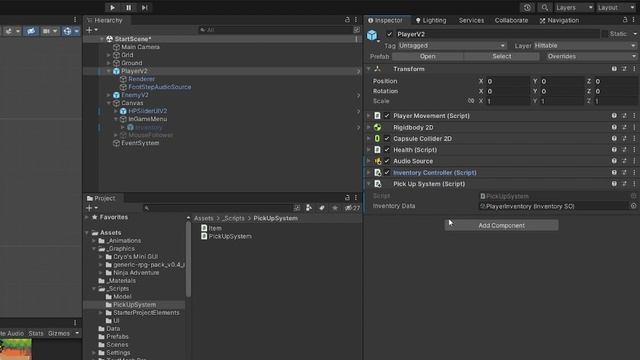
Task: Toggle the Static checkbox
Action: (x=604, y=34)
